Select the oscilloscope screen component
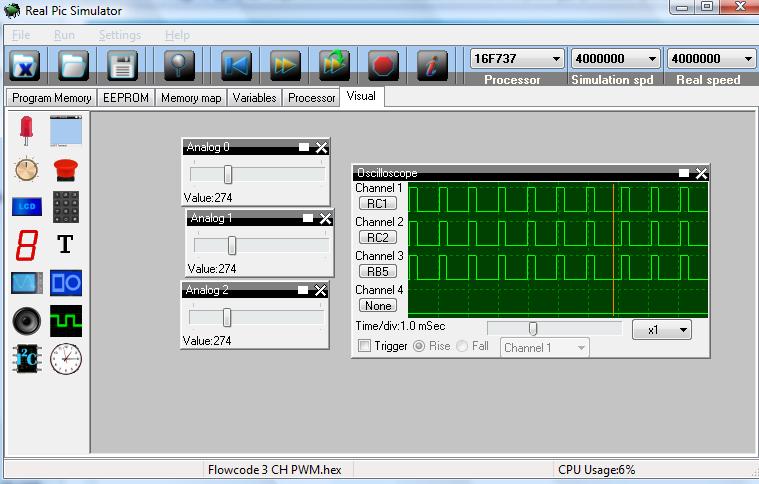Image resolution: width=759 pixels, height=484 pixels. coord(27,283)
